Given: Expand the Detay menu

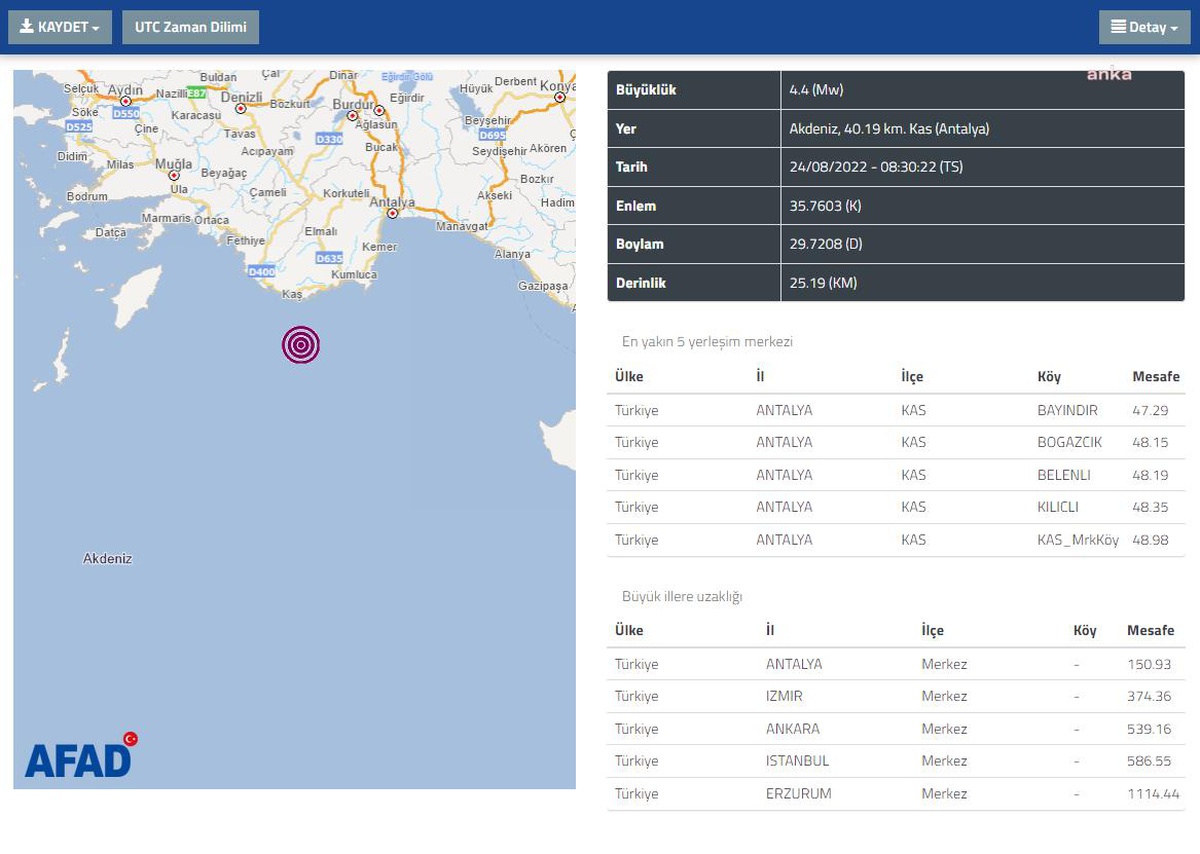Looking at the screenshot, I should 1145,27.
